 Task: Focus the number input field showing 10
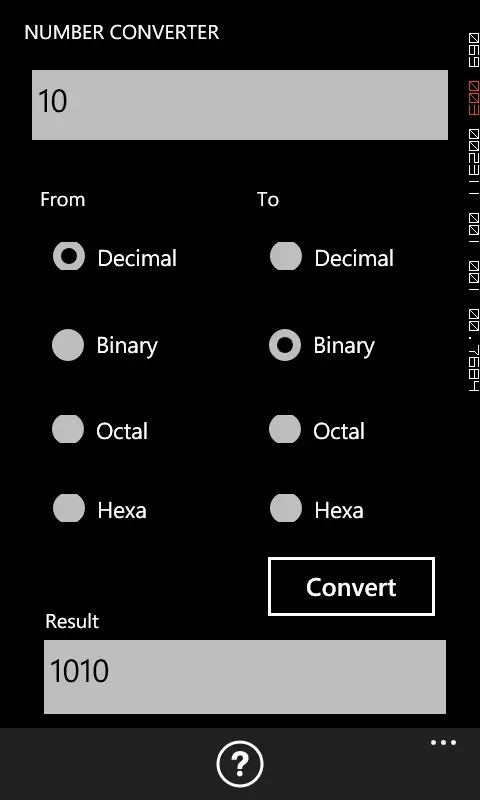pos(240,105)
